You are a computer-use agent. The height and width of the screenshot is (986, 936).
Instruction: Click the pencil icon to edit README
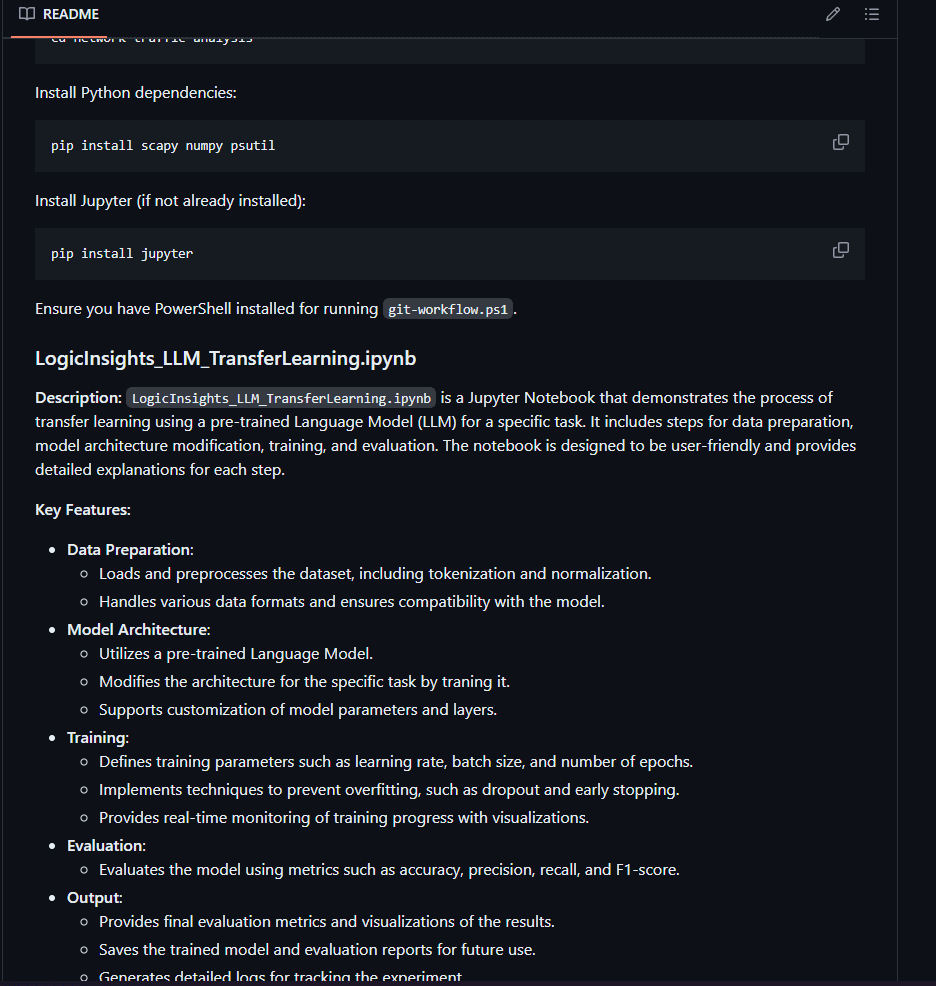click(x=833, y=14)
